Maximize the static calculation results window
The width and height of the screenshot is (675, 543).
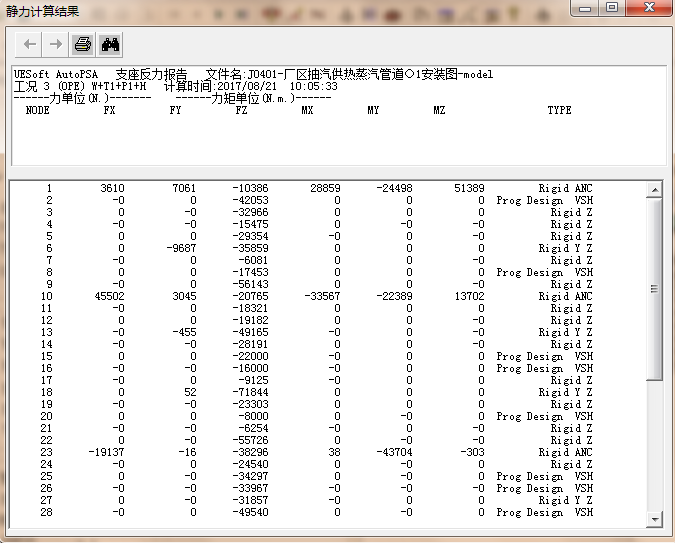tap(611, 8)
